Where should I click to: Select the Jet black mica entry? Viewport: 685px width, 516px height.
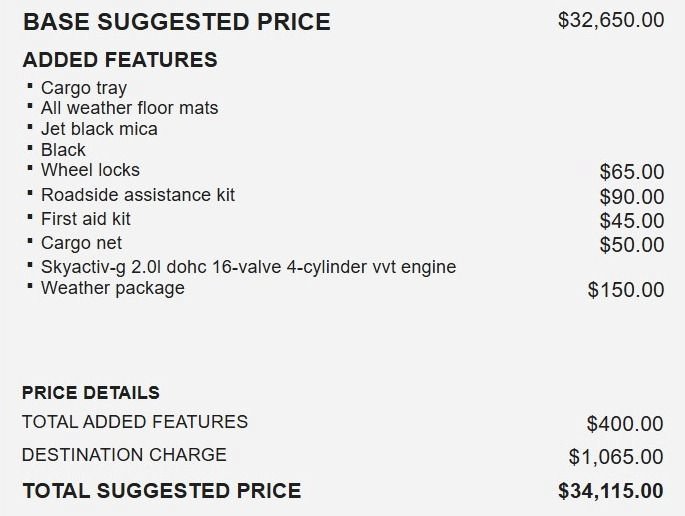click(x=99, y=129)
